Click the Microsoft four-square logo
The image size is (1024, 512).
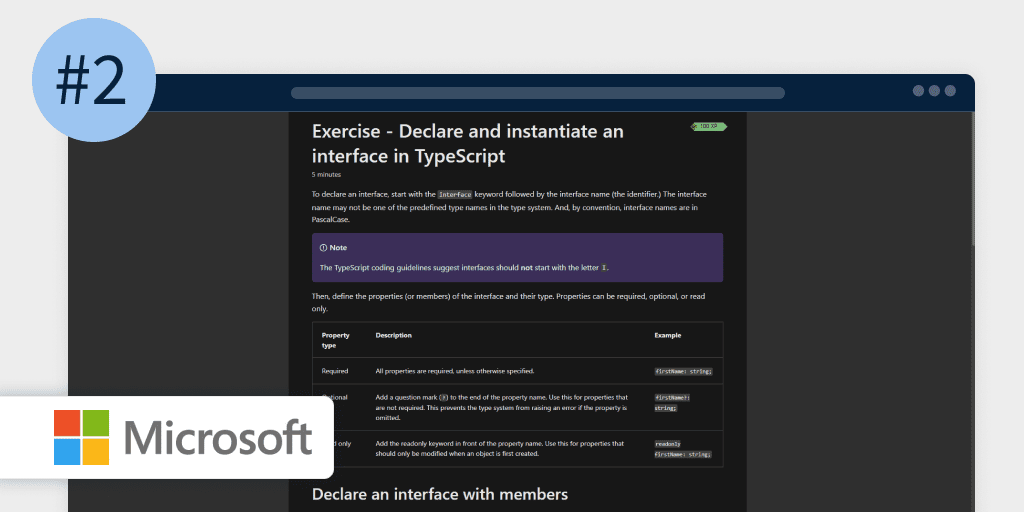click(x=81, y=437)
